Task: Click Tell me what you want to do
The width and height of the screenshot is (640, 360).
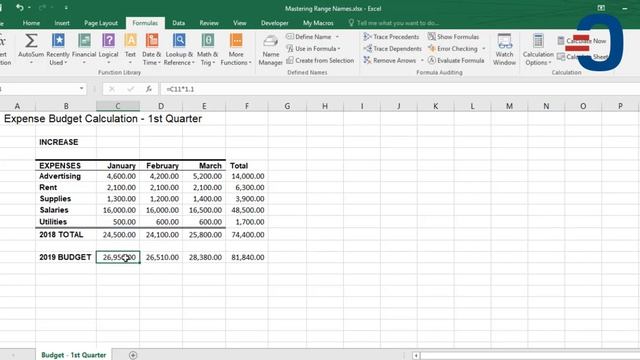Action: 394,23
